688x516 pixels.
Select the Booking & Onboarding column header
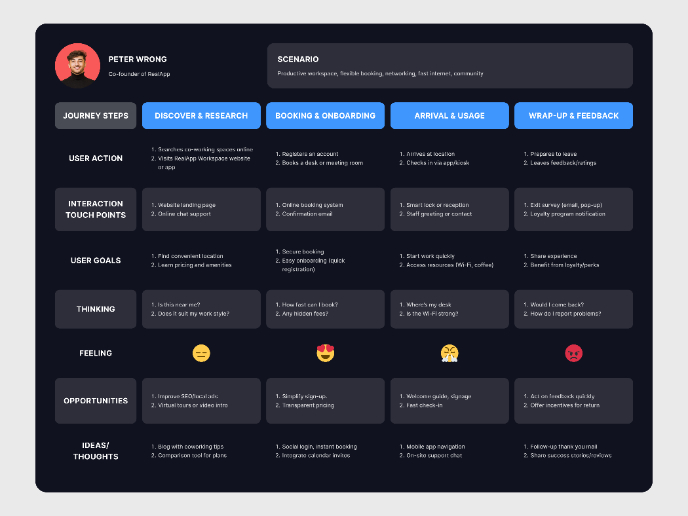(x=325, y=116)
